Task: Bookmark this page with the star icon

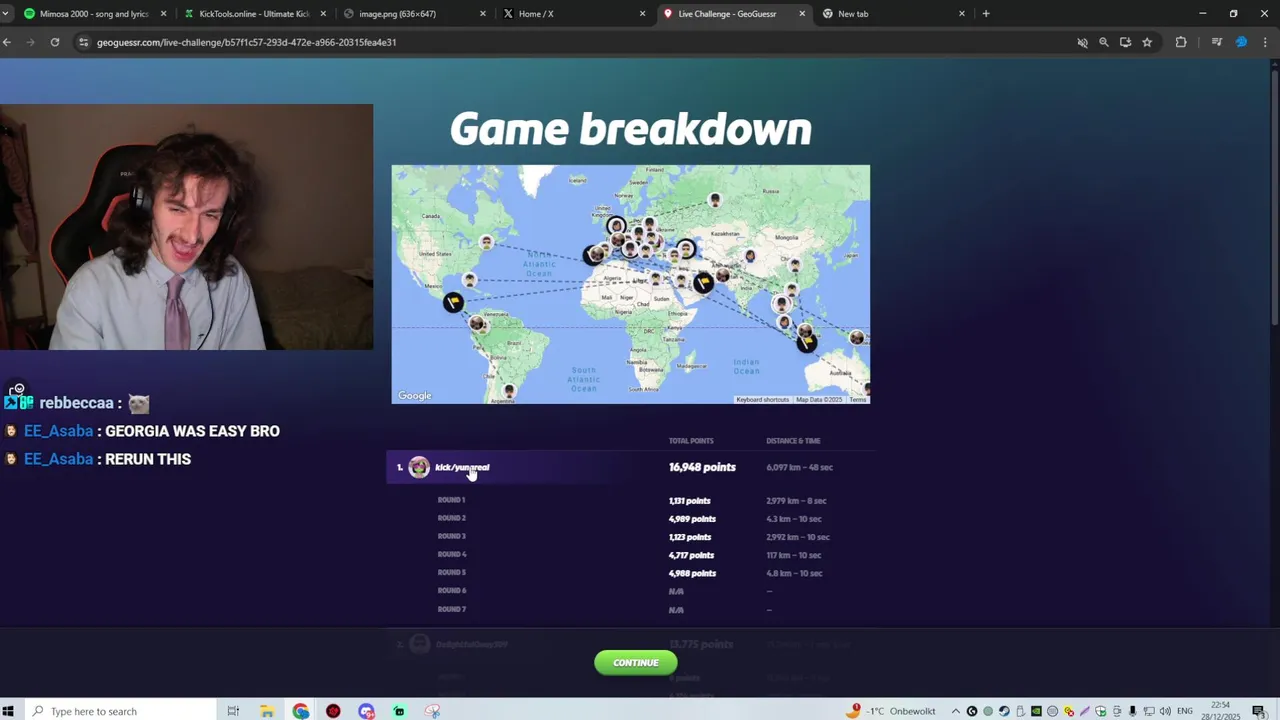Action: [x=1147, y=42]
